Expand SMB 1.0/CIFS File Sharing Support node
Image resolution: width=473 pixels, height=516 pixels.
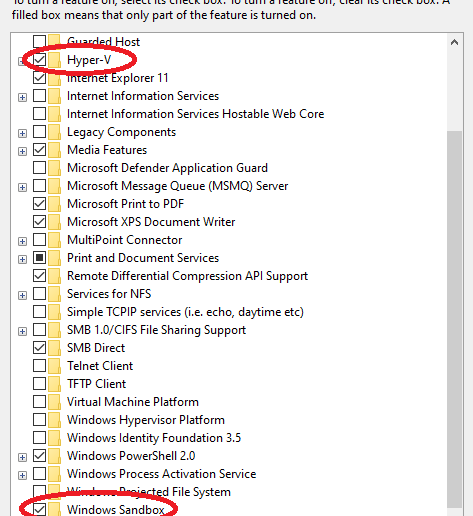(x=22, y=331)
